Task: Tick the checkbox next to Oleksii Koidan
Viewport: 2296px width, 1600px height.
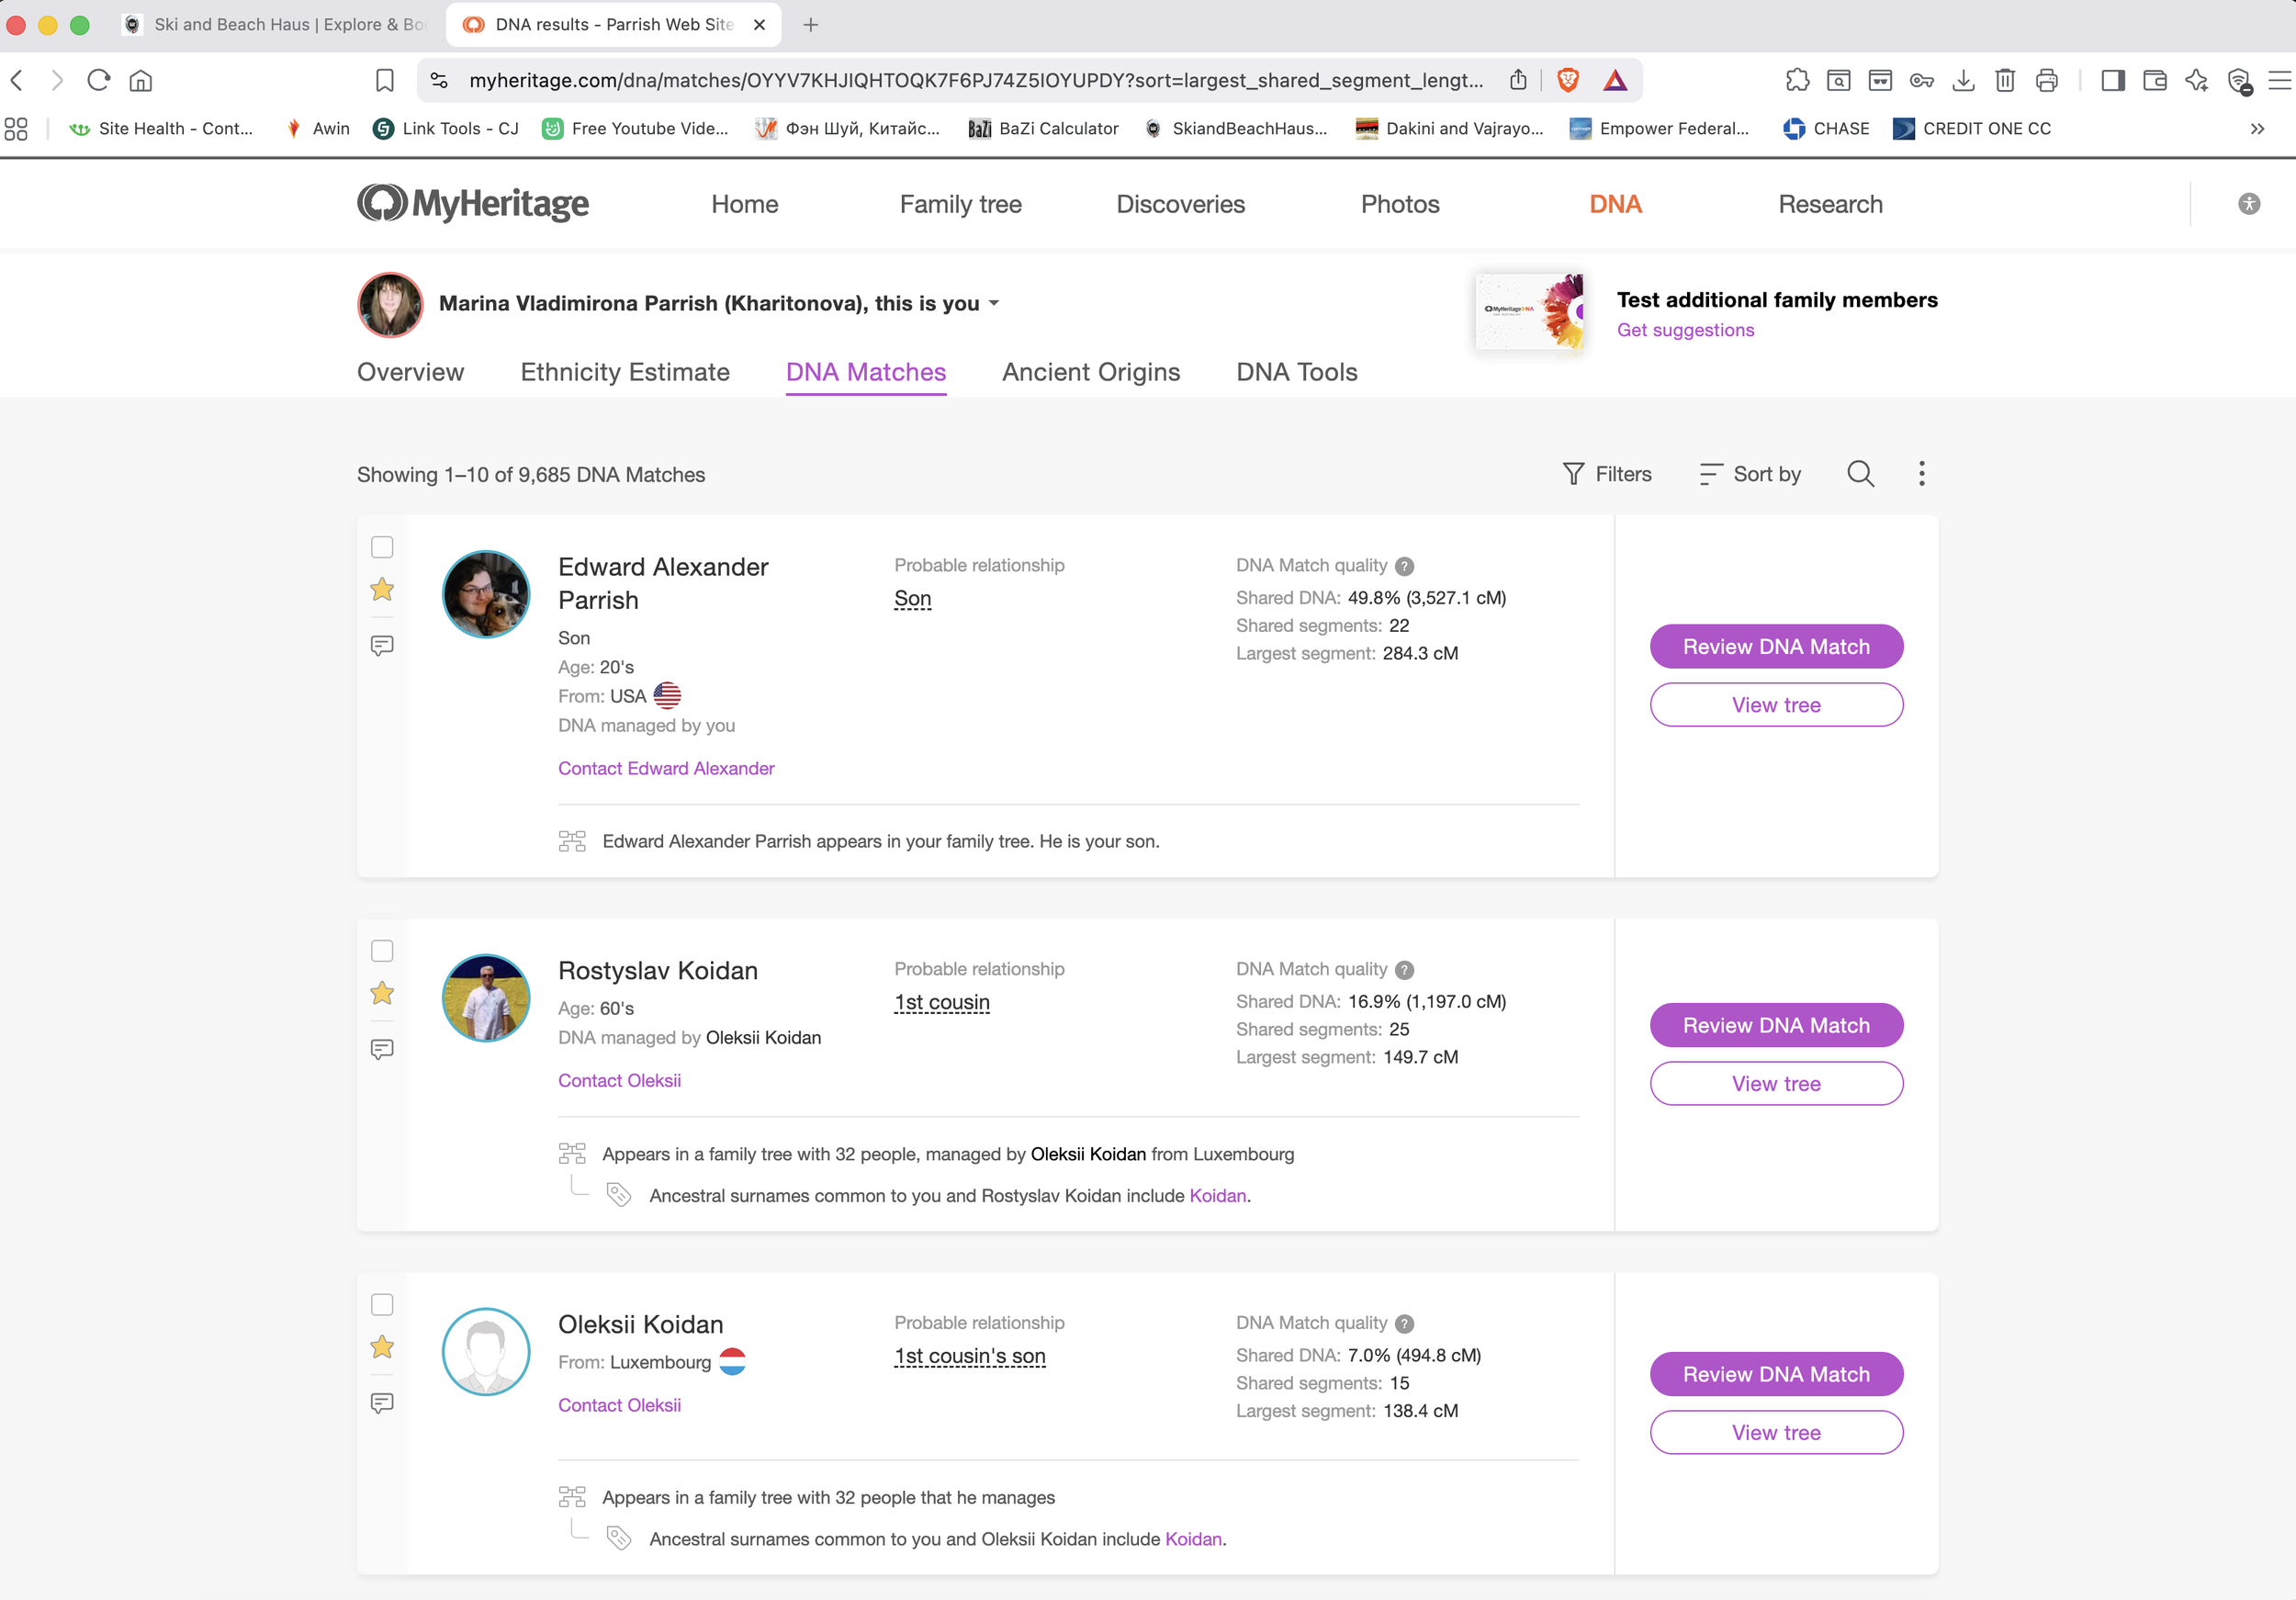Action: coord(382,1304)
